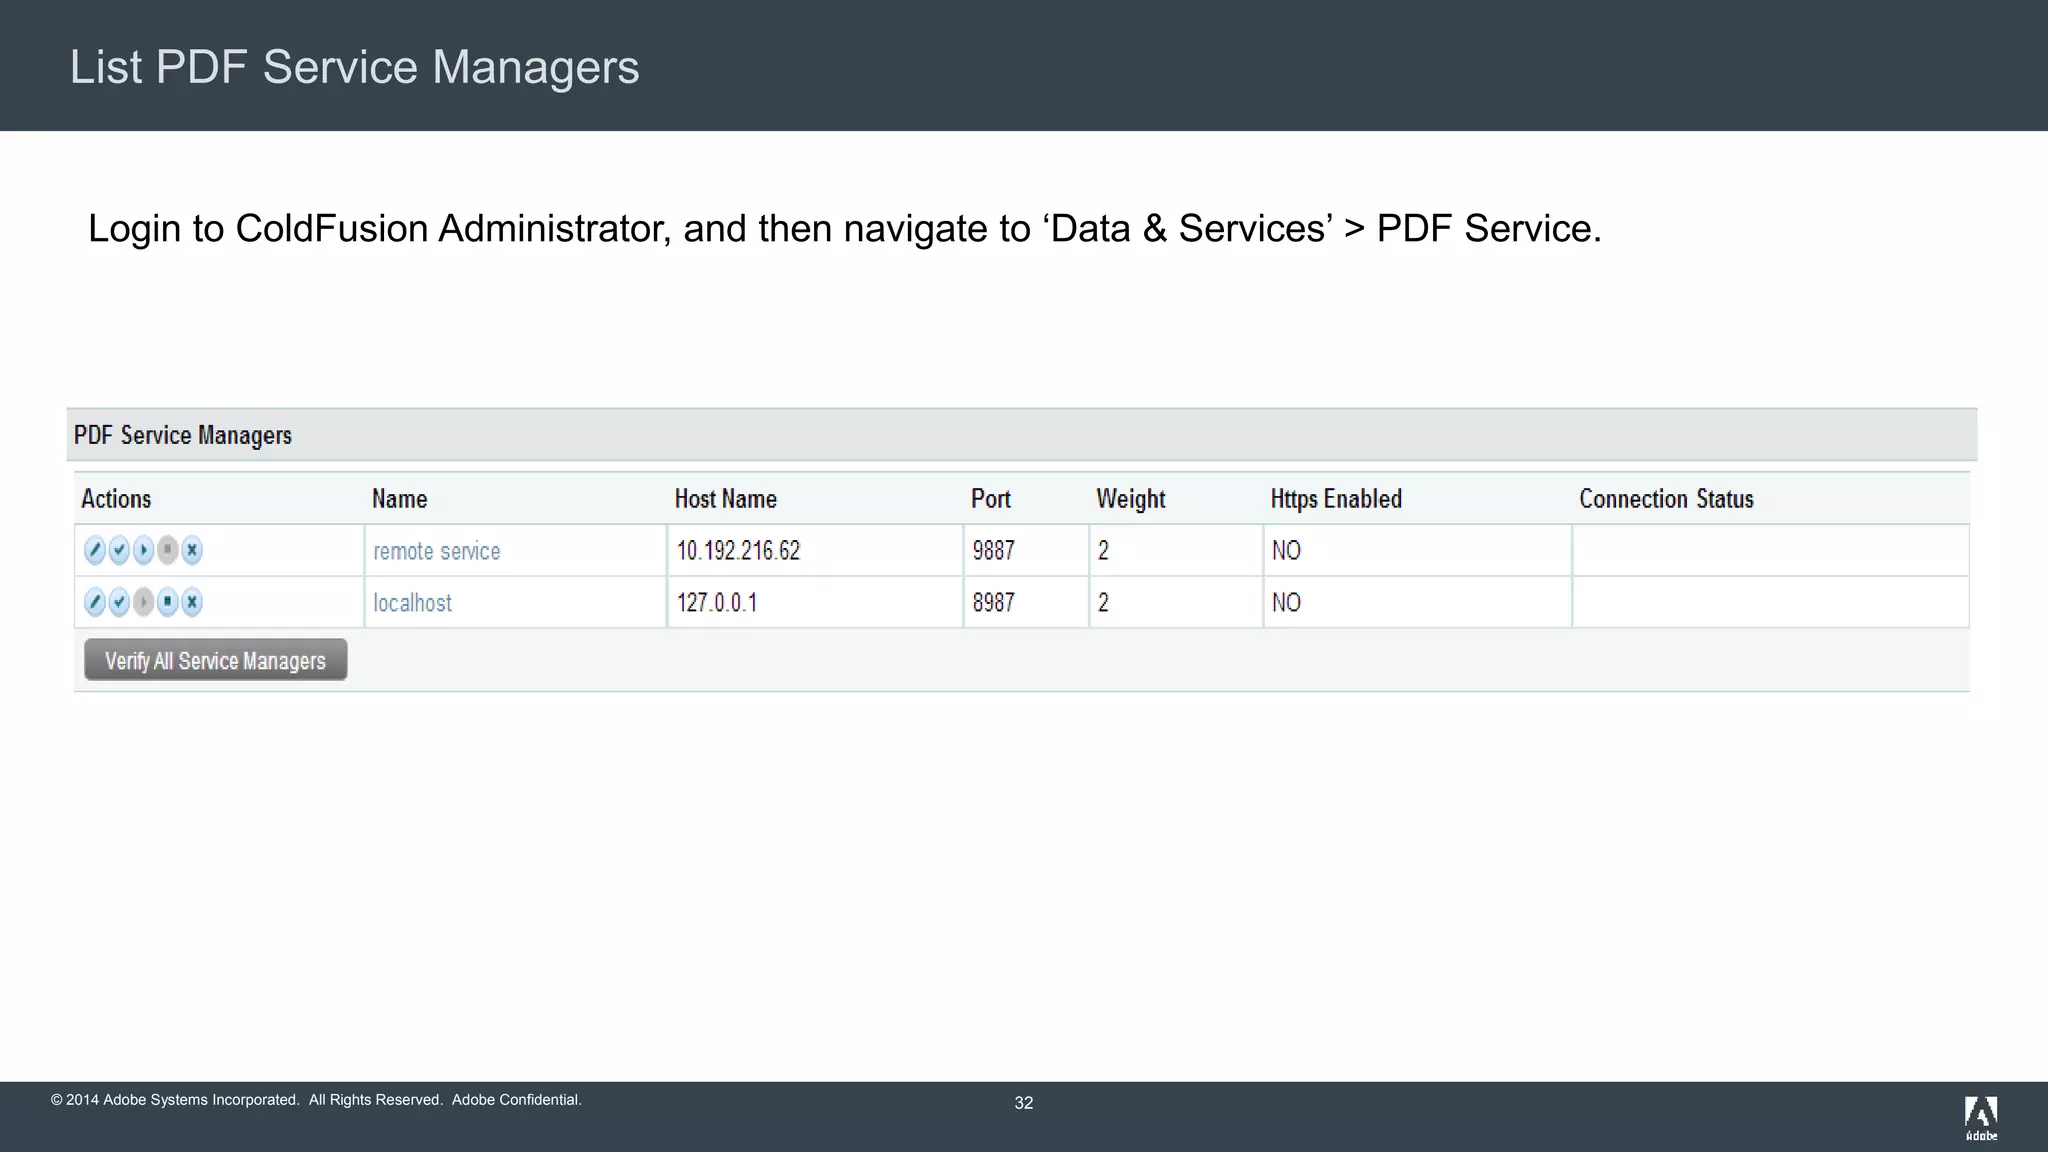Select the Connection Status column header
This screenshot has height=1152, width=2048.
click(x=1667, y=499)
